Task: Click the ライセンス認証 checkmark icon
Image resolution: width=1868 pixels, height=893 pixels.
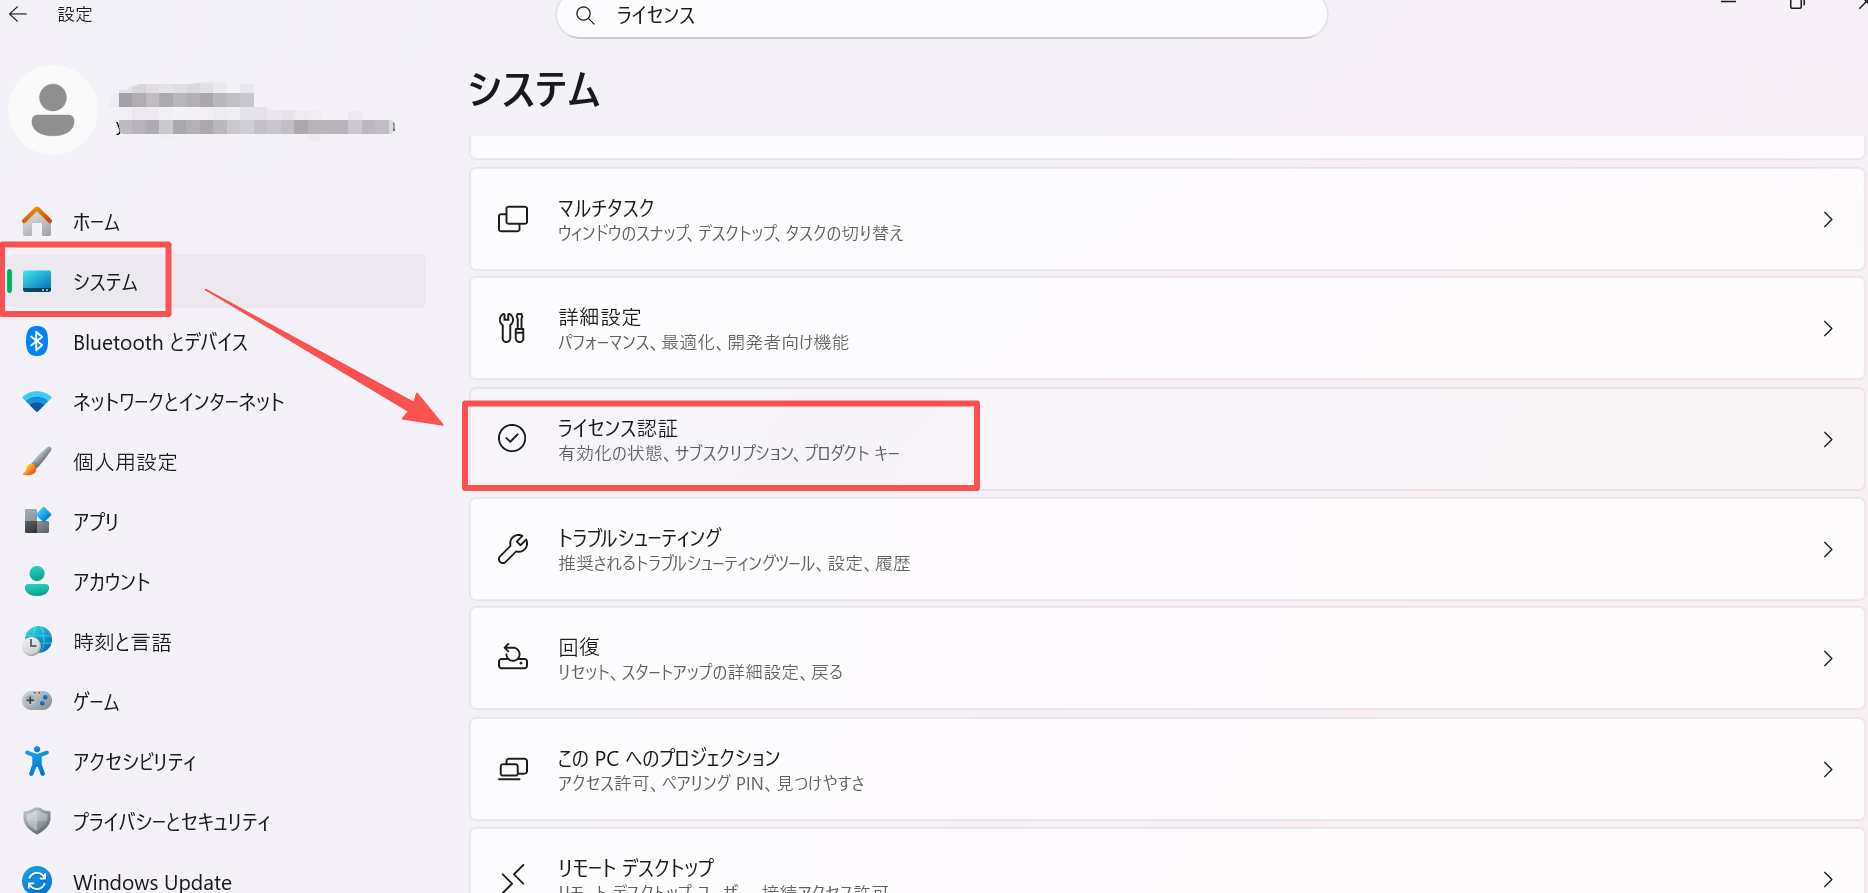Action: (x=512, y=438)
